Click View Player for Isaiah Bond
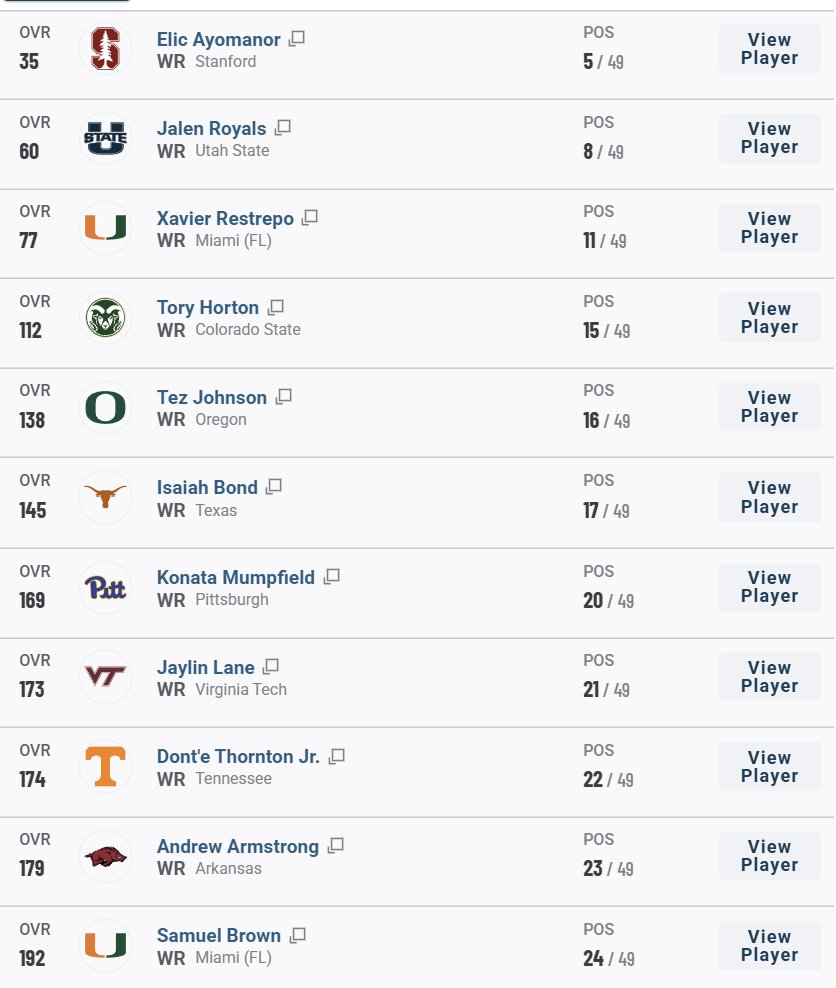836x988 pixels. pyautogui.click(x=769, y=497)
